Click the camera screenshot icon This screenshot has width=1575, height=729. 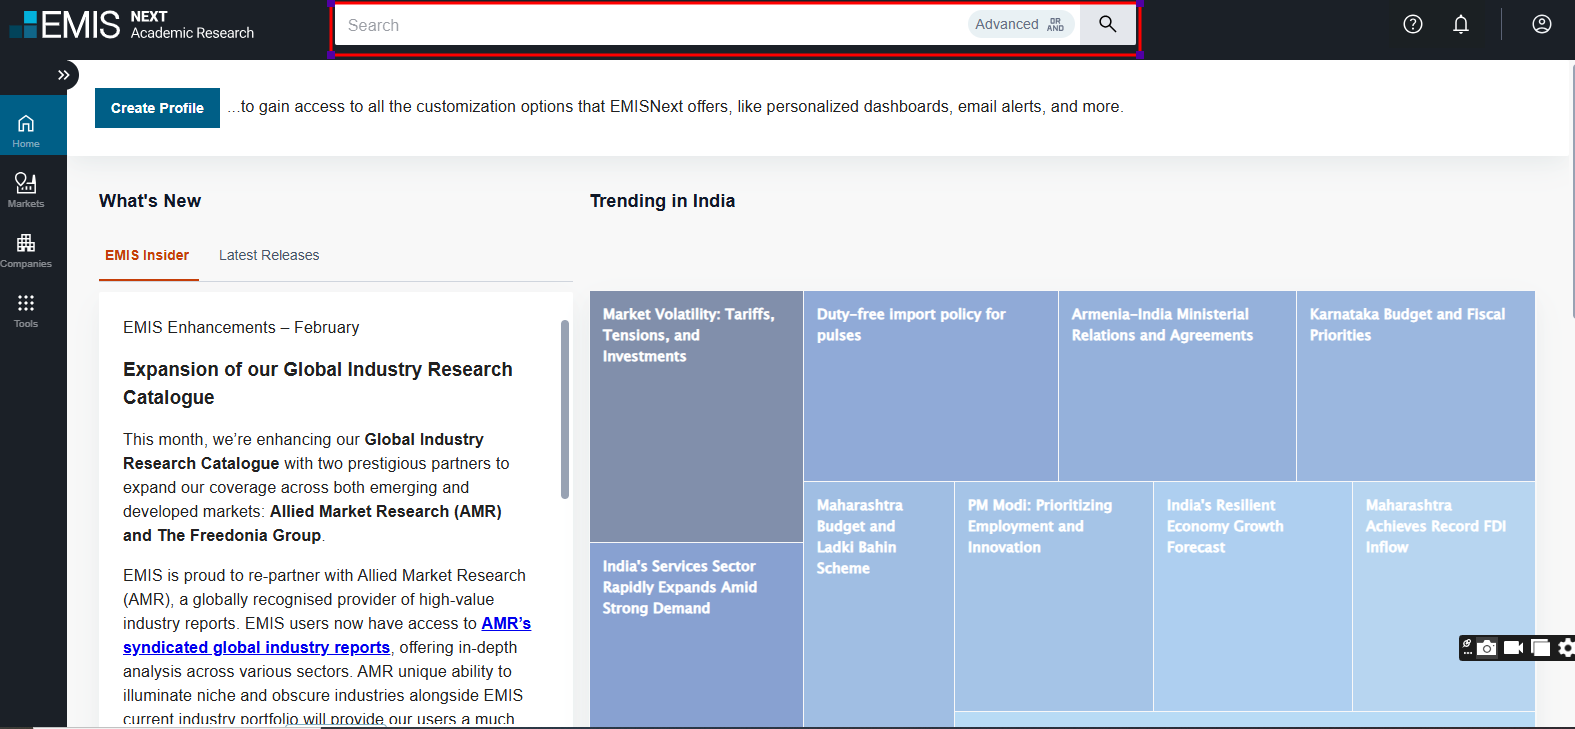coord(1487,648)
